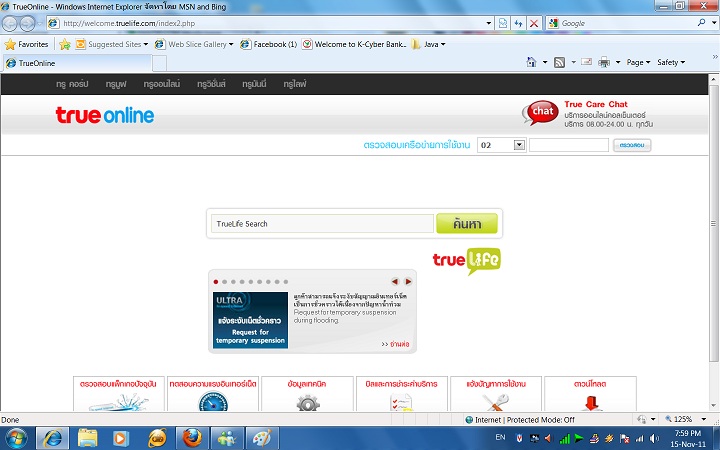This screenshot has height=450, width=720.
Task: Start search with the magnifier icon
Action: [x=701, y=22]
